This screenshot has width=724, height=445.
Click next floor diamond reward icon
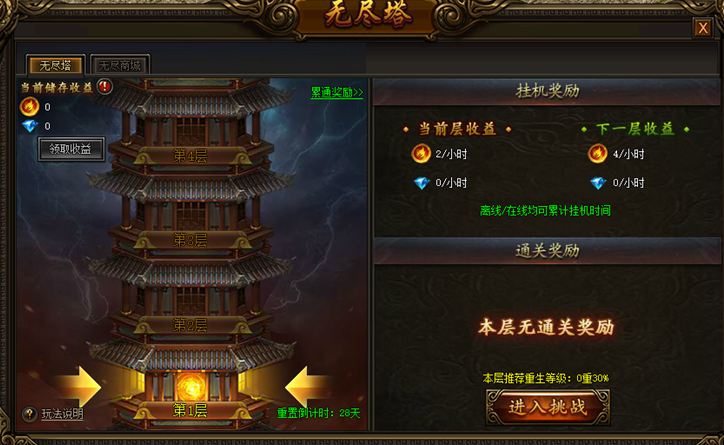[x=598, y=183]
